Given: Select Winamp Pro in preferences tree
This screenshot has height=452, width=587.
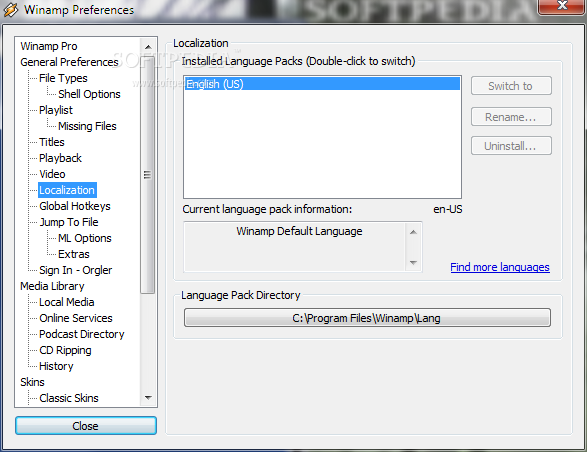Looking at the screenshot, I should tap(49, 46).
